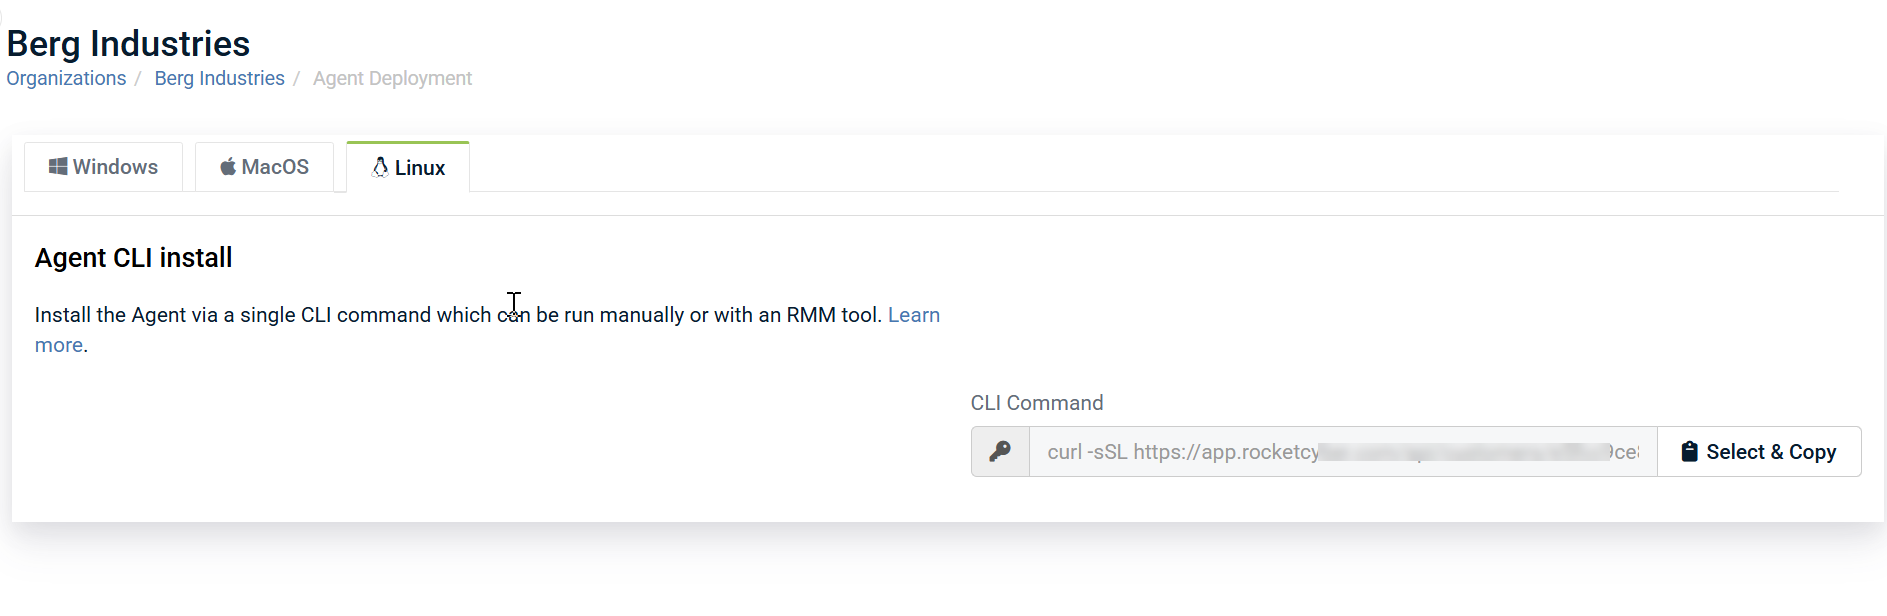Click the Agent CLI install heading
The height and width of the screenshot is (616, 1887).
tap(133, 258)
